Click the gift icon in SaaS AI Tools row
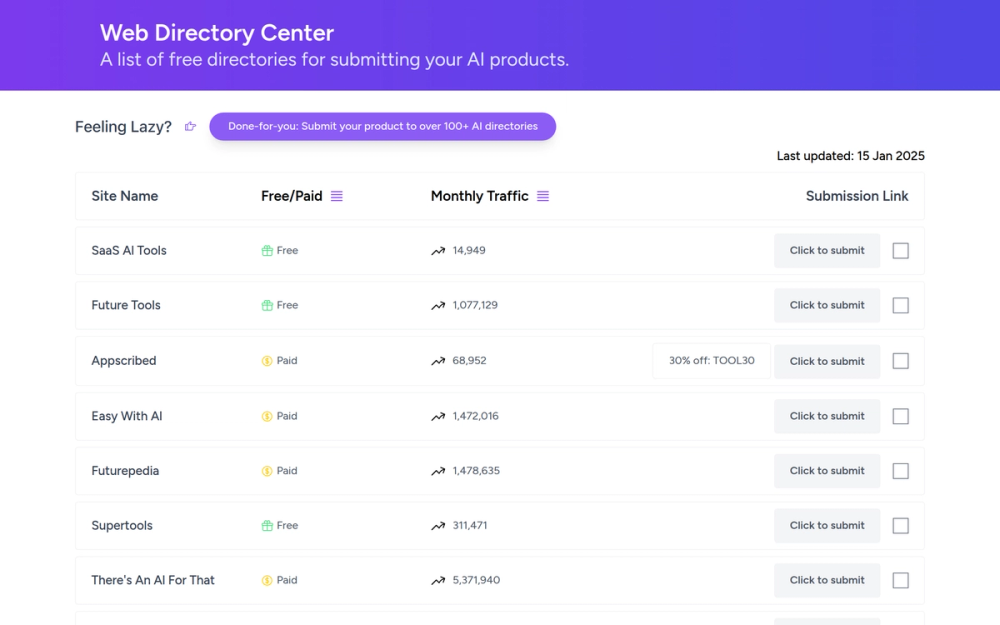The width and height of the screenshot is (1000, 625). pyautogui.click(x=267, y=251)
